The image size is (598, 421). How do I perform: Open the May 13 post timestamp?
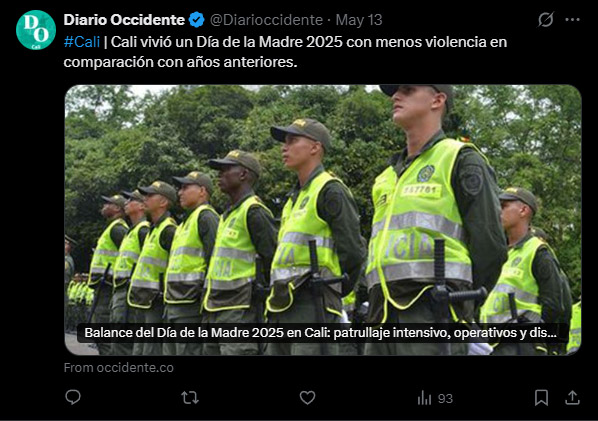(x=359, y=20)
